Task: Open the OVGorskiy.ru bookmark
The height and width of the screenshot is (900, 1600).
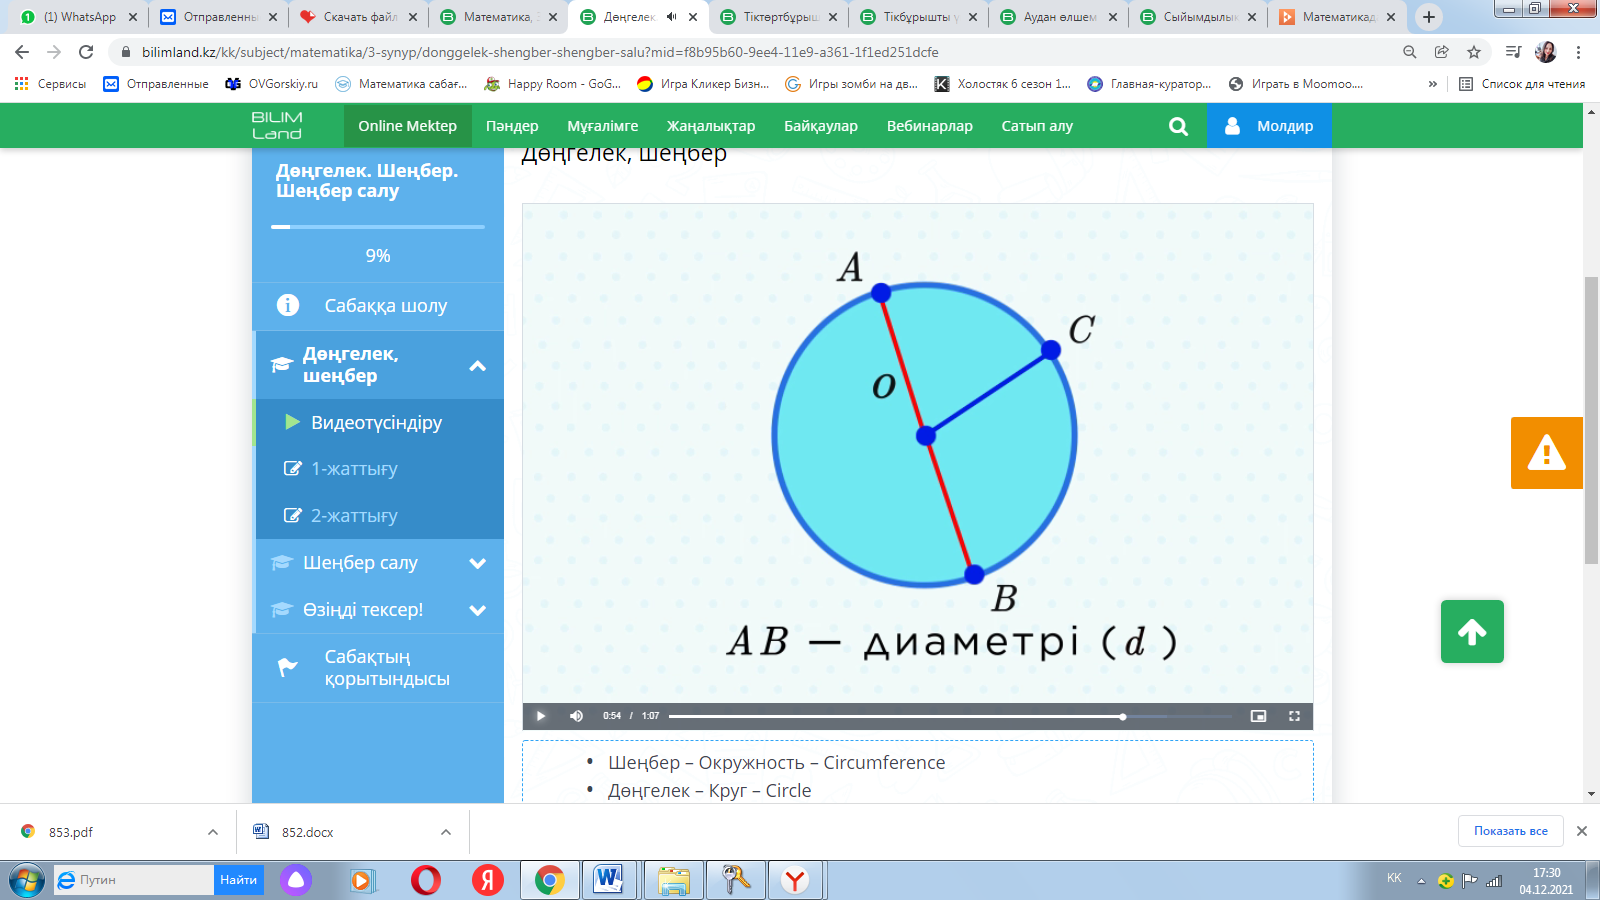Action: pyautogui.click(x=272, y=84)
